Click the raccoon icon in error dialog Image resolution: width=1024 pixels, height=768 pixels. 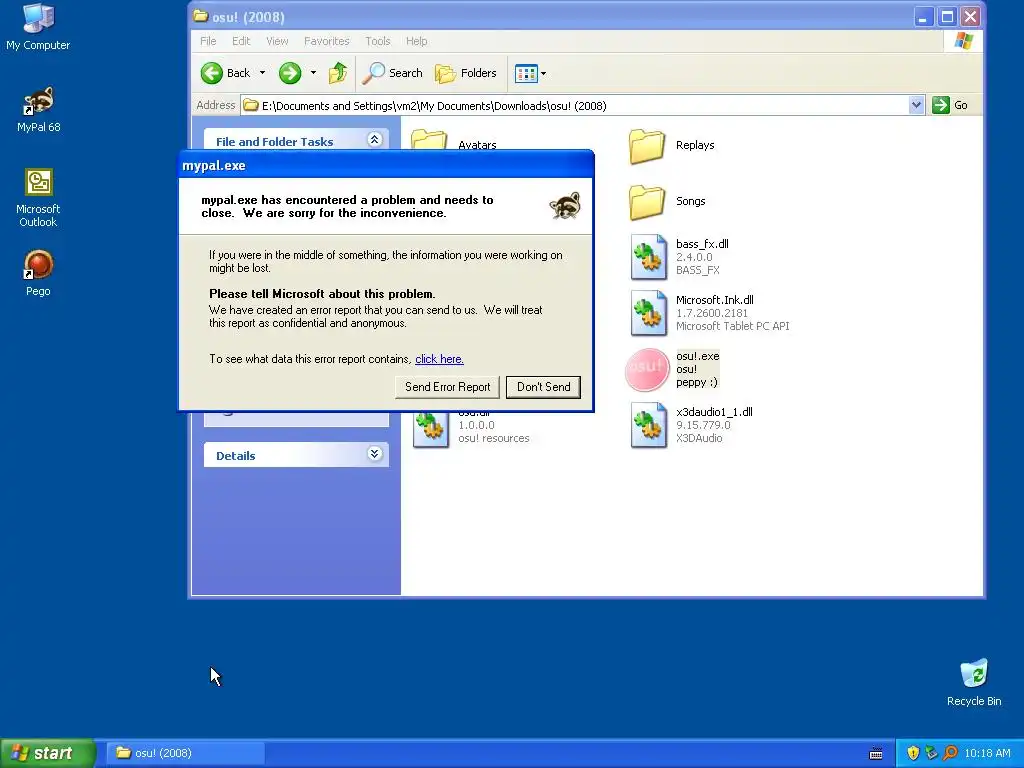pos(565,205)
